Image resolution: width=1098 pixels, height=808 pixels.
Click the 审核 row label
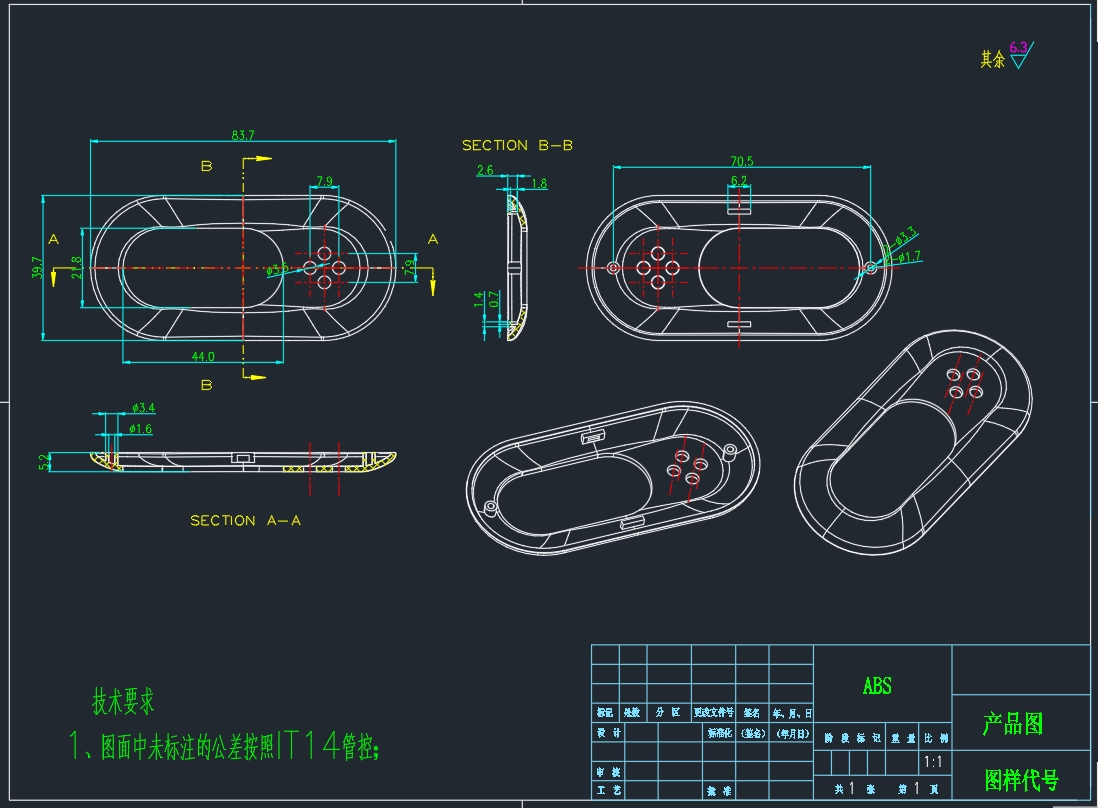(x=609, y=772)
